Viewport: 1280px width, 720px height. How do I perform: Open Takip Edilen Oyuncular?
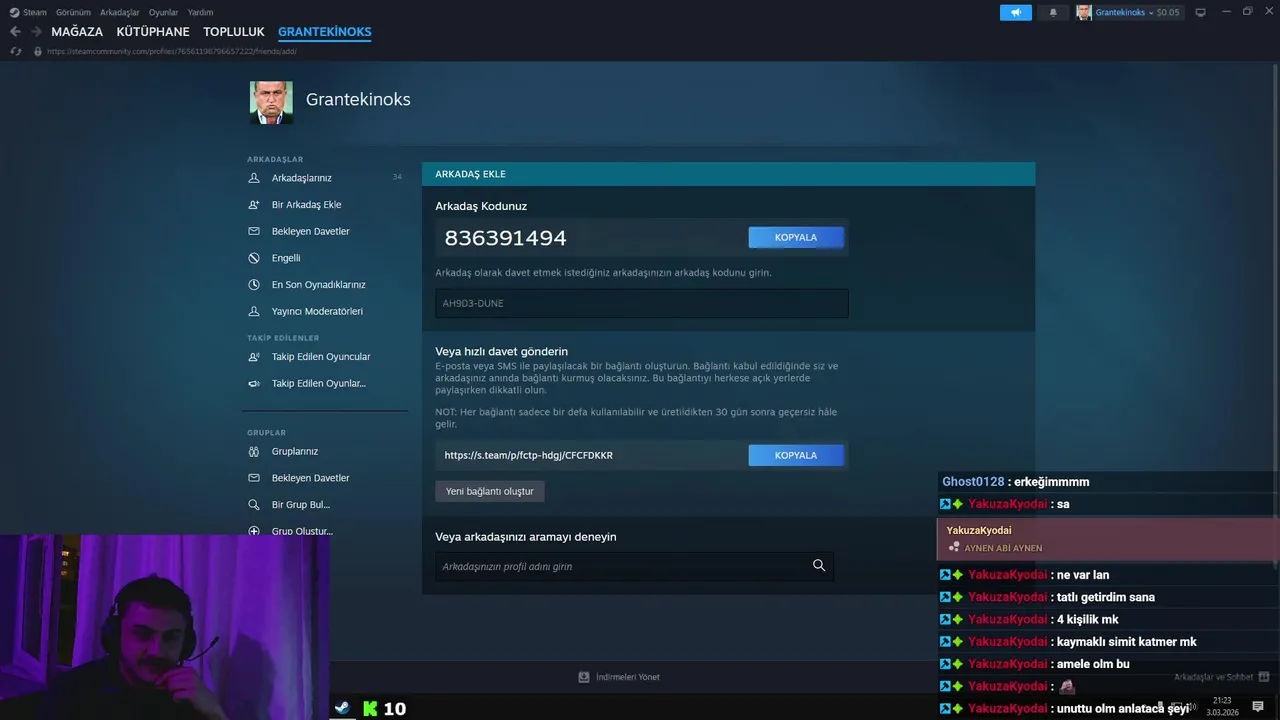point(321,357)
